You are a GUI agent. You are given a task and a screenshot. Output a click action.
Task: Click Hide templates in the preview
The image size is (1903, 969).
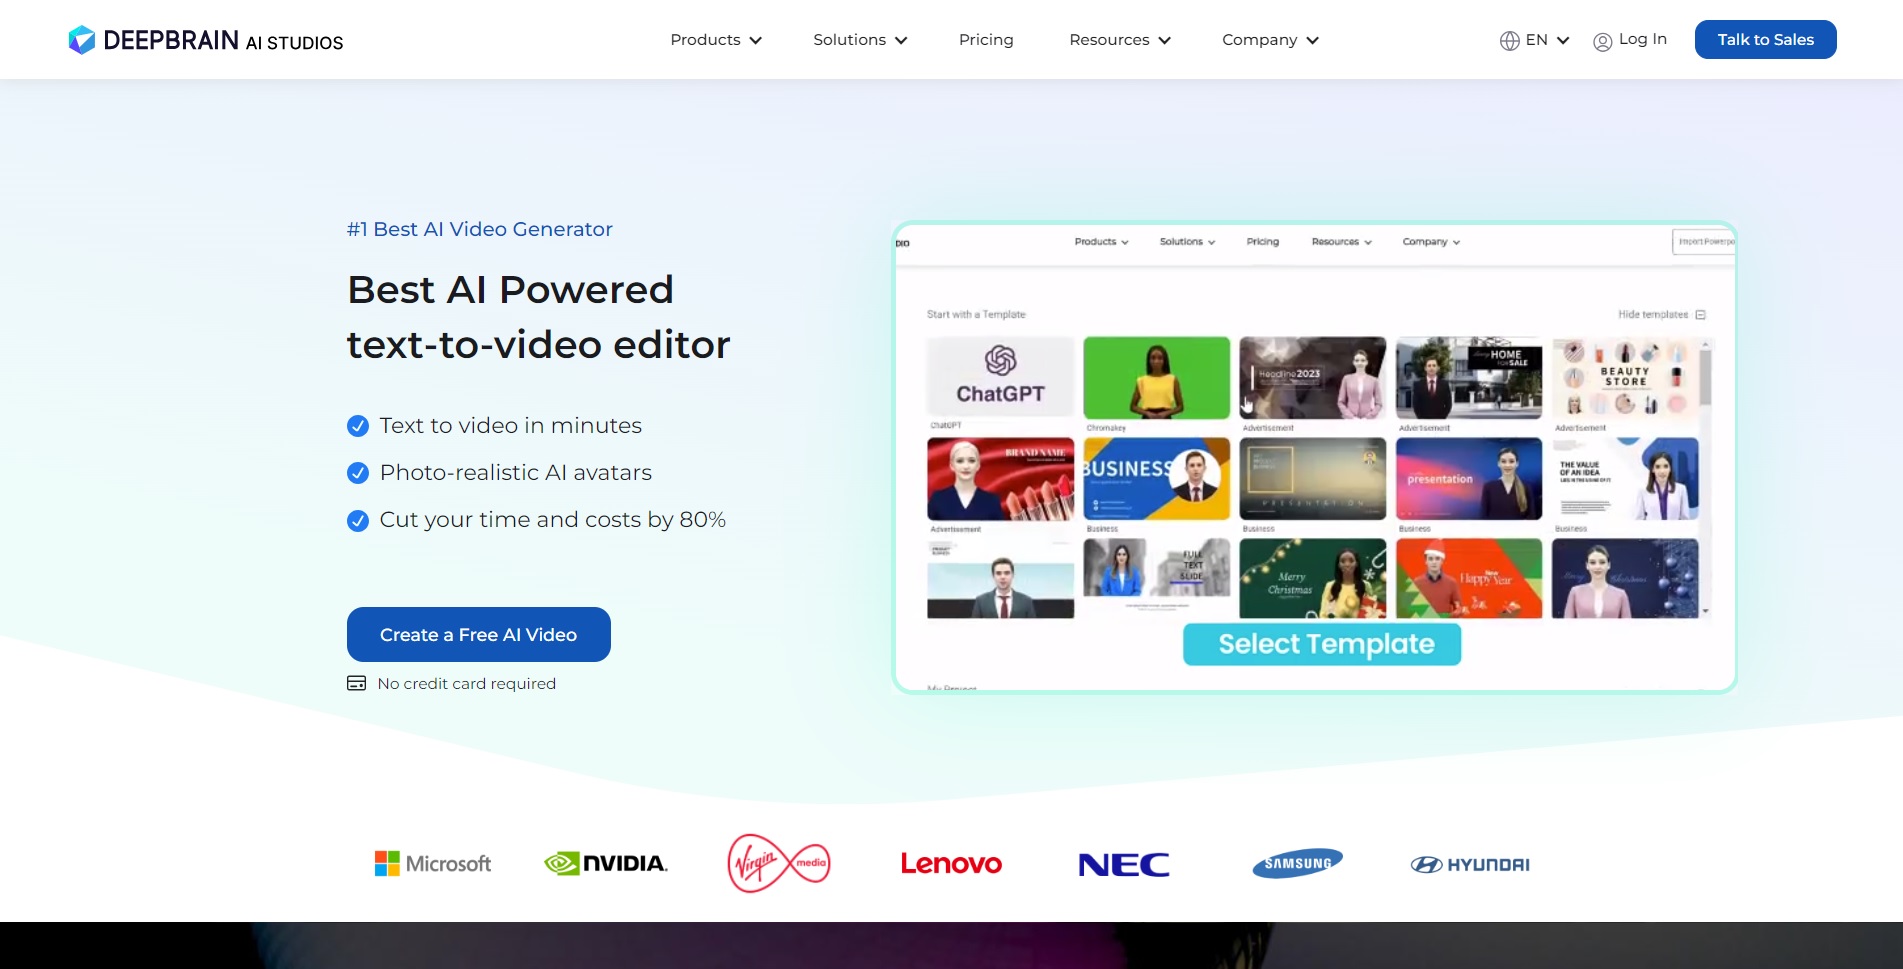pyautogui.click(x=1652, y=314)
